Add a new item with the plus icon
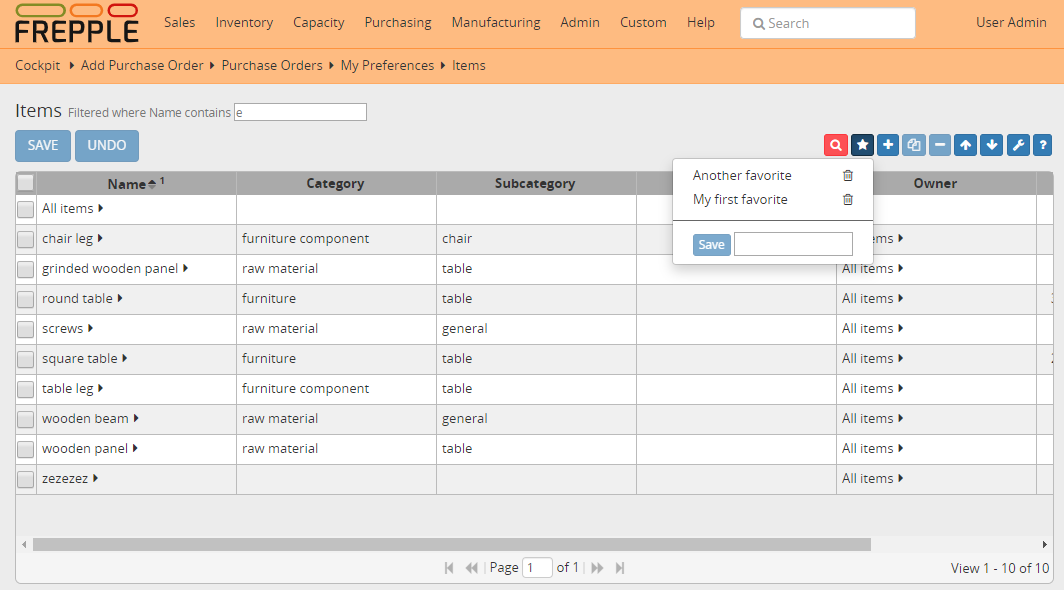The width and height of the screenshot is (1064, 590). point(888,145)
